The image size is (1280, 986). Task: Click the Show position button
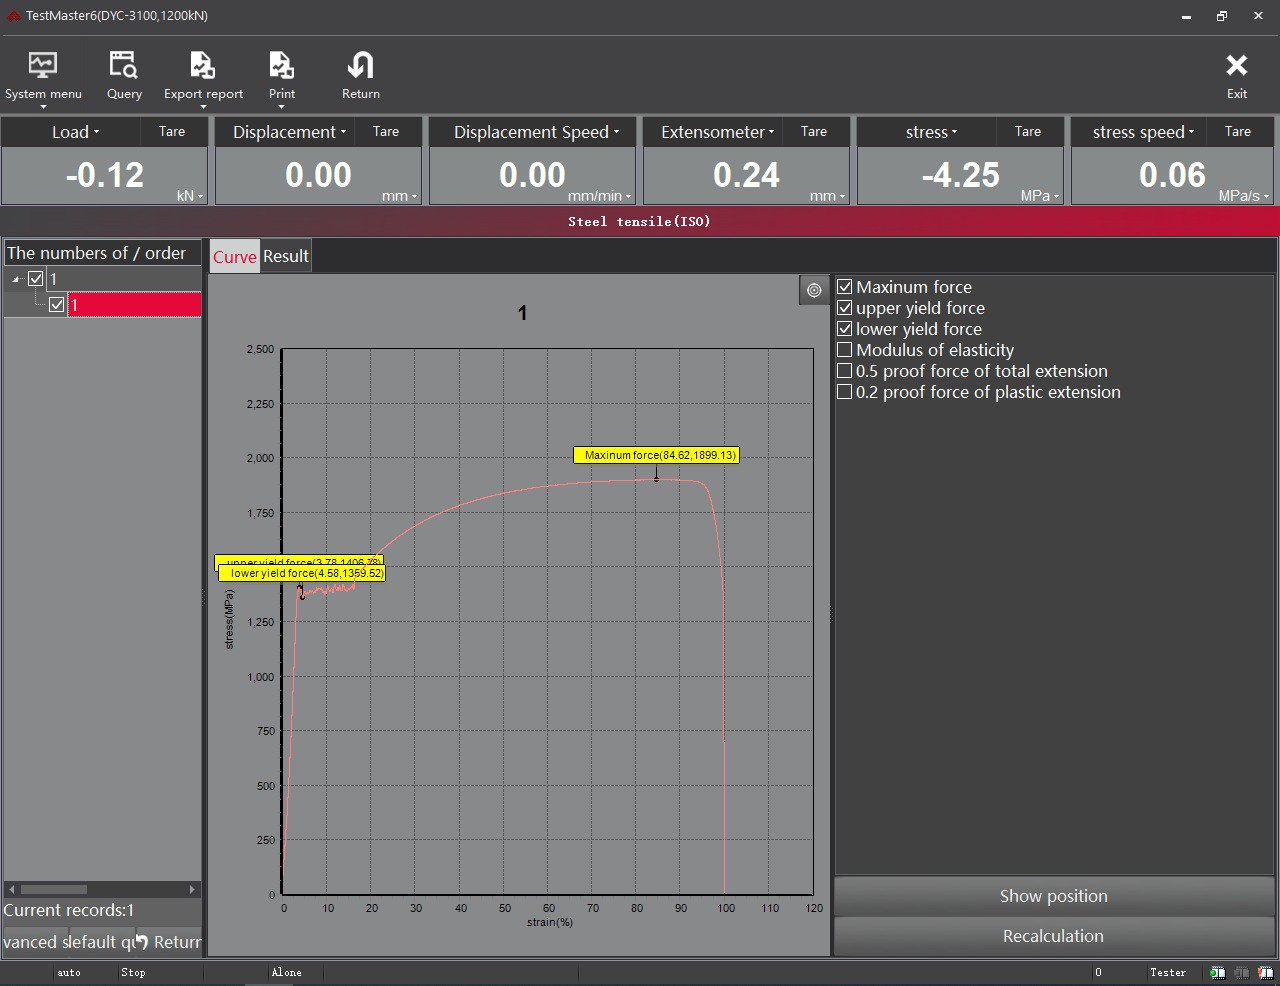tap(1053, 896)
